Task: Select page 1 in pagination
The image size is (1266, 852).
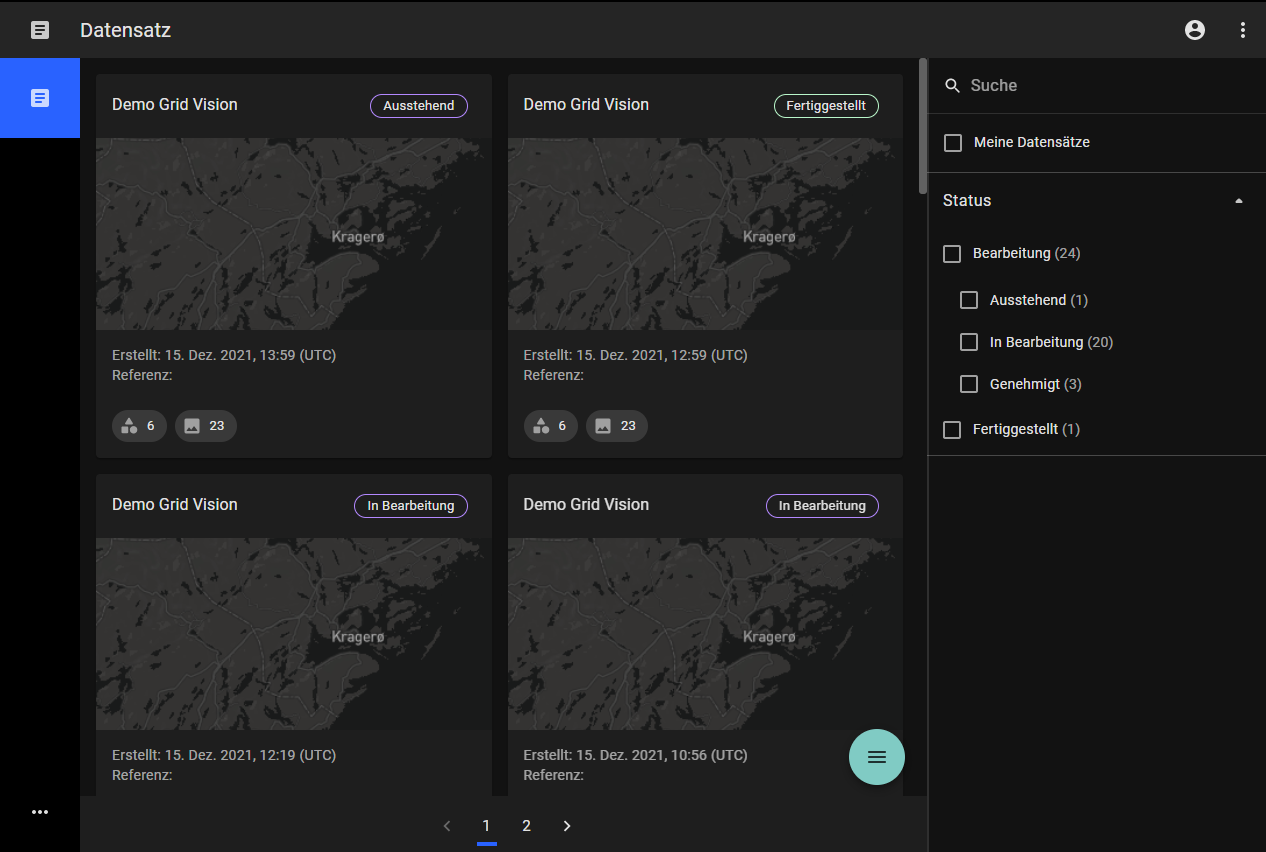Action: [486, 826]
